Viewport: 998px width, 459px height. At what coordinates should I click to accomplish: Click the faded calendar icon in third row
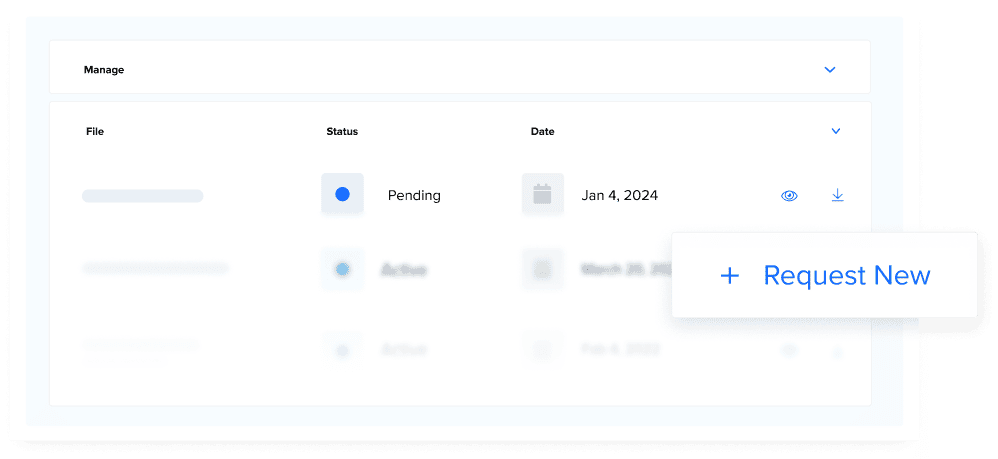(x=542, y=350)
